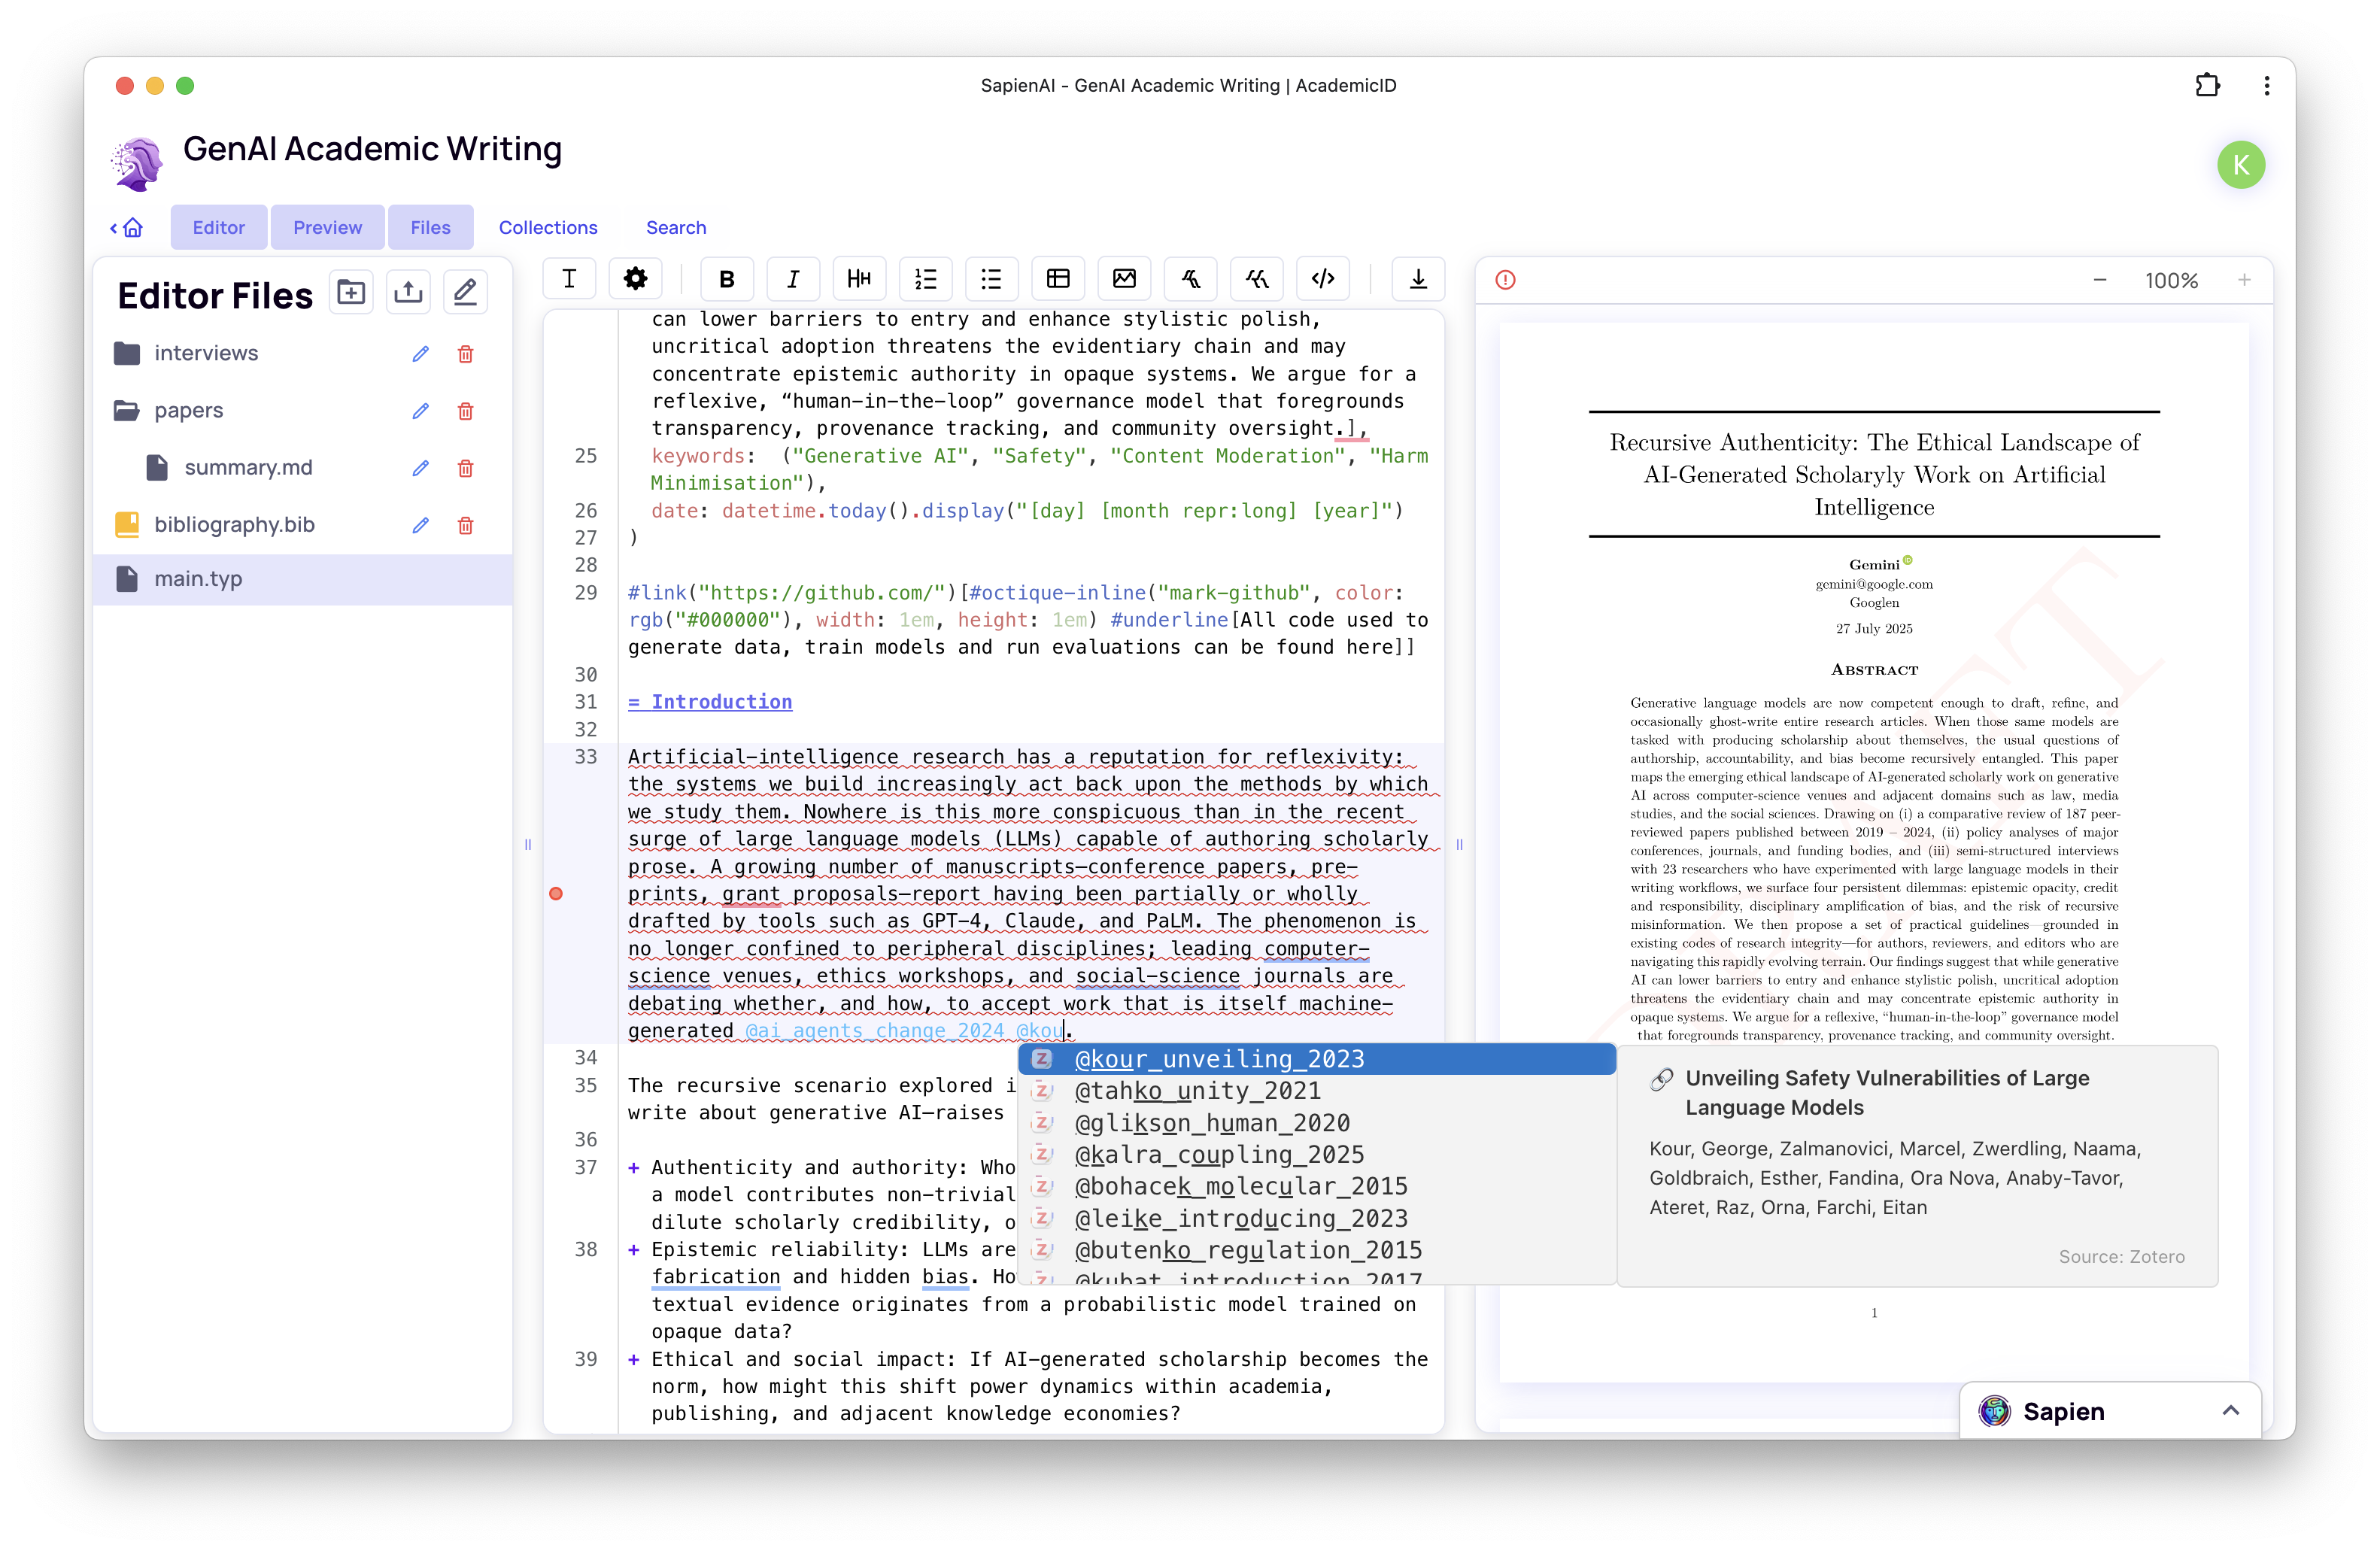Upload a file to Editor Files
The image size is (2380, 1551).
(x=408, y=293)
